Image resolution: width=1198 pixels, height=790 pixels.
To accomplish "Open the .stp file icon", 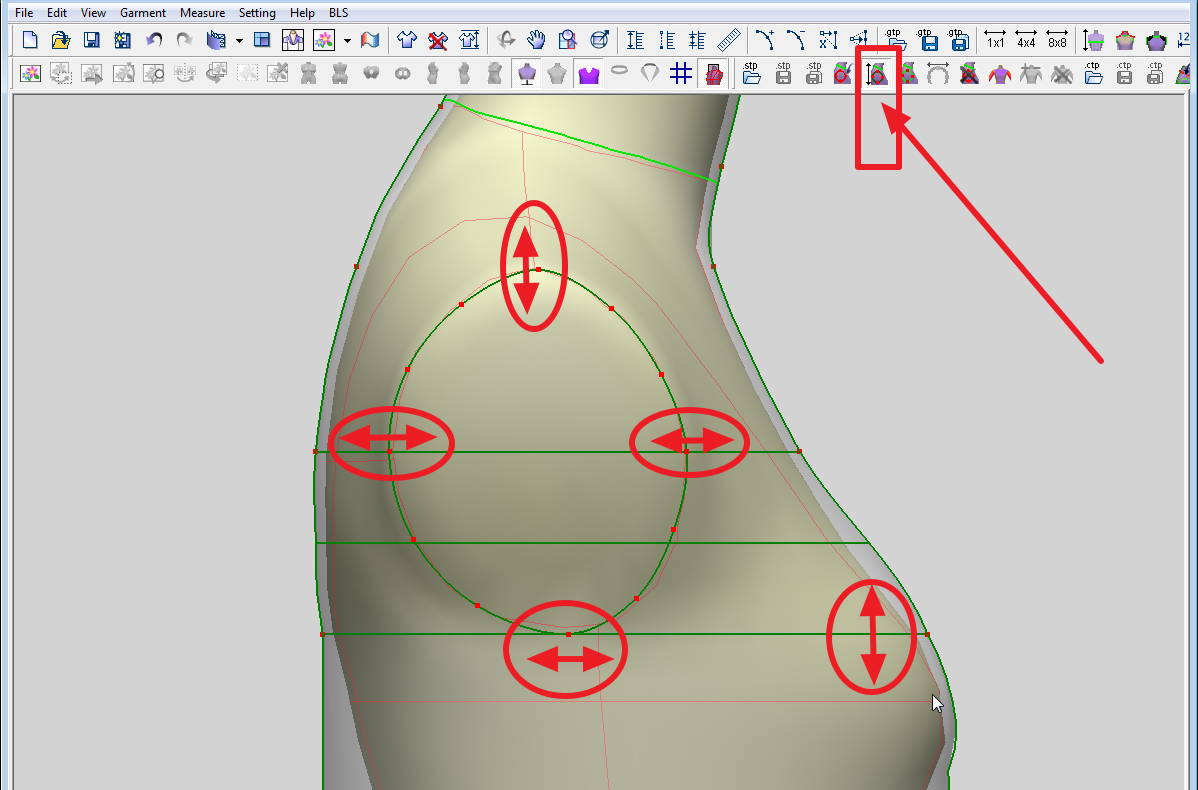I will [x=751, y=74].
